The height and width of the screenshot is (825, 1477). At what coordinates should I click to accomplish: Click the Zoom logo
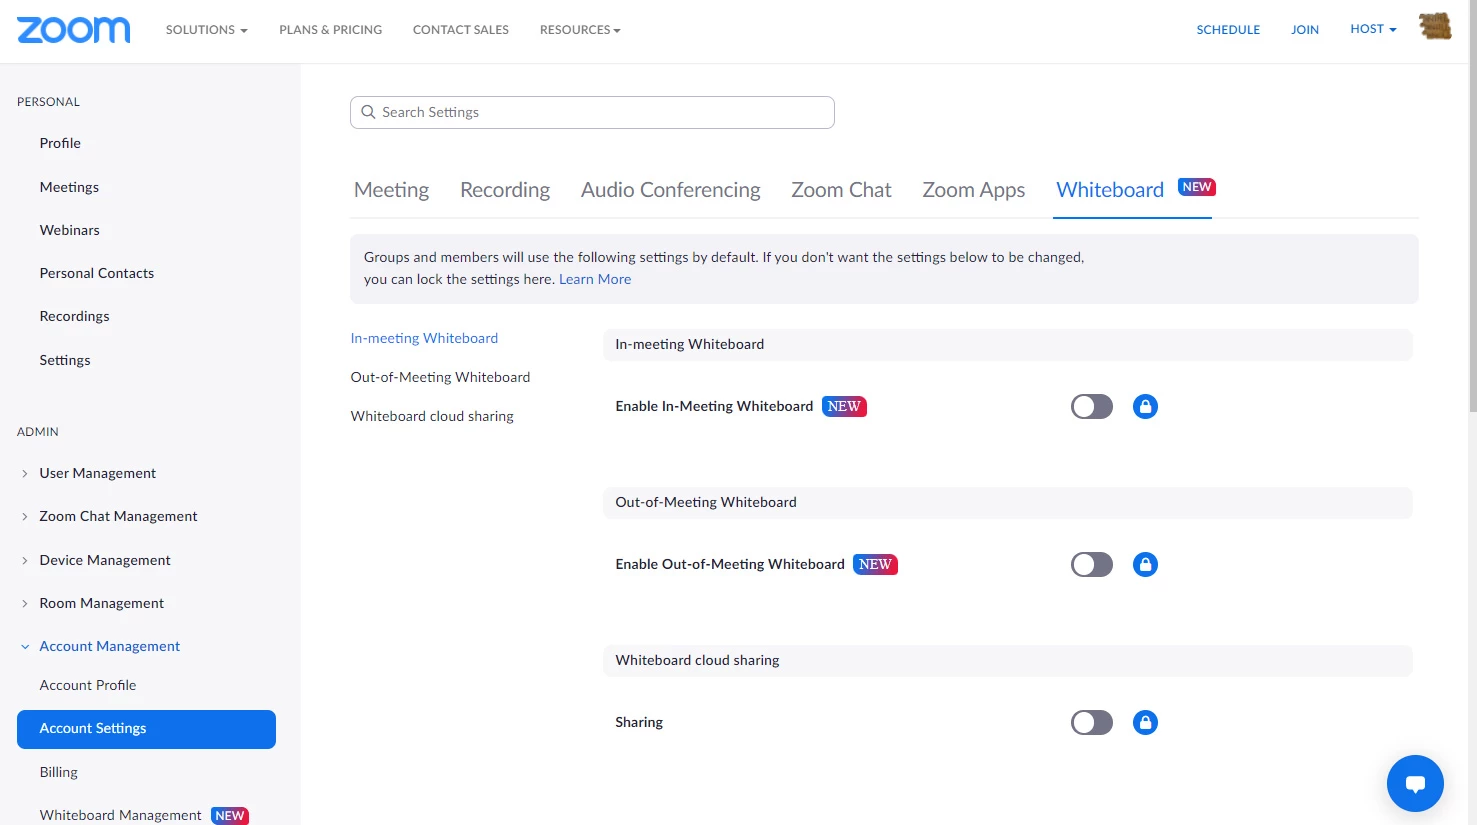click(x=73, y=30)
